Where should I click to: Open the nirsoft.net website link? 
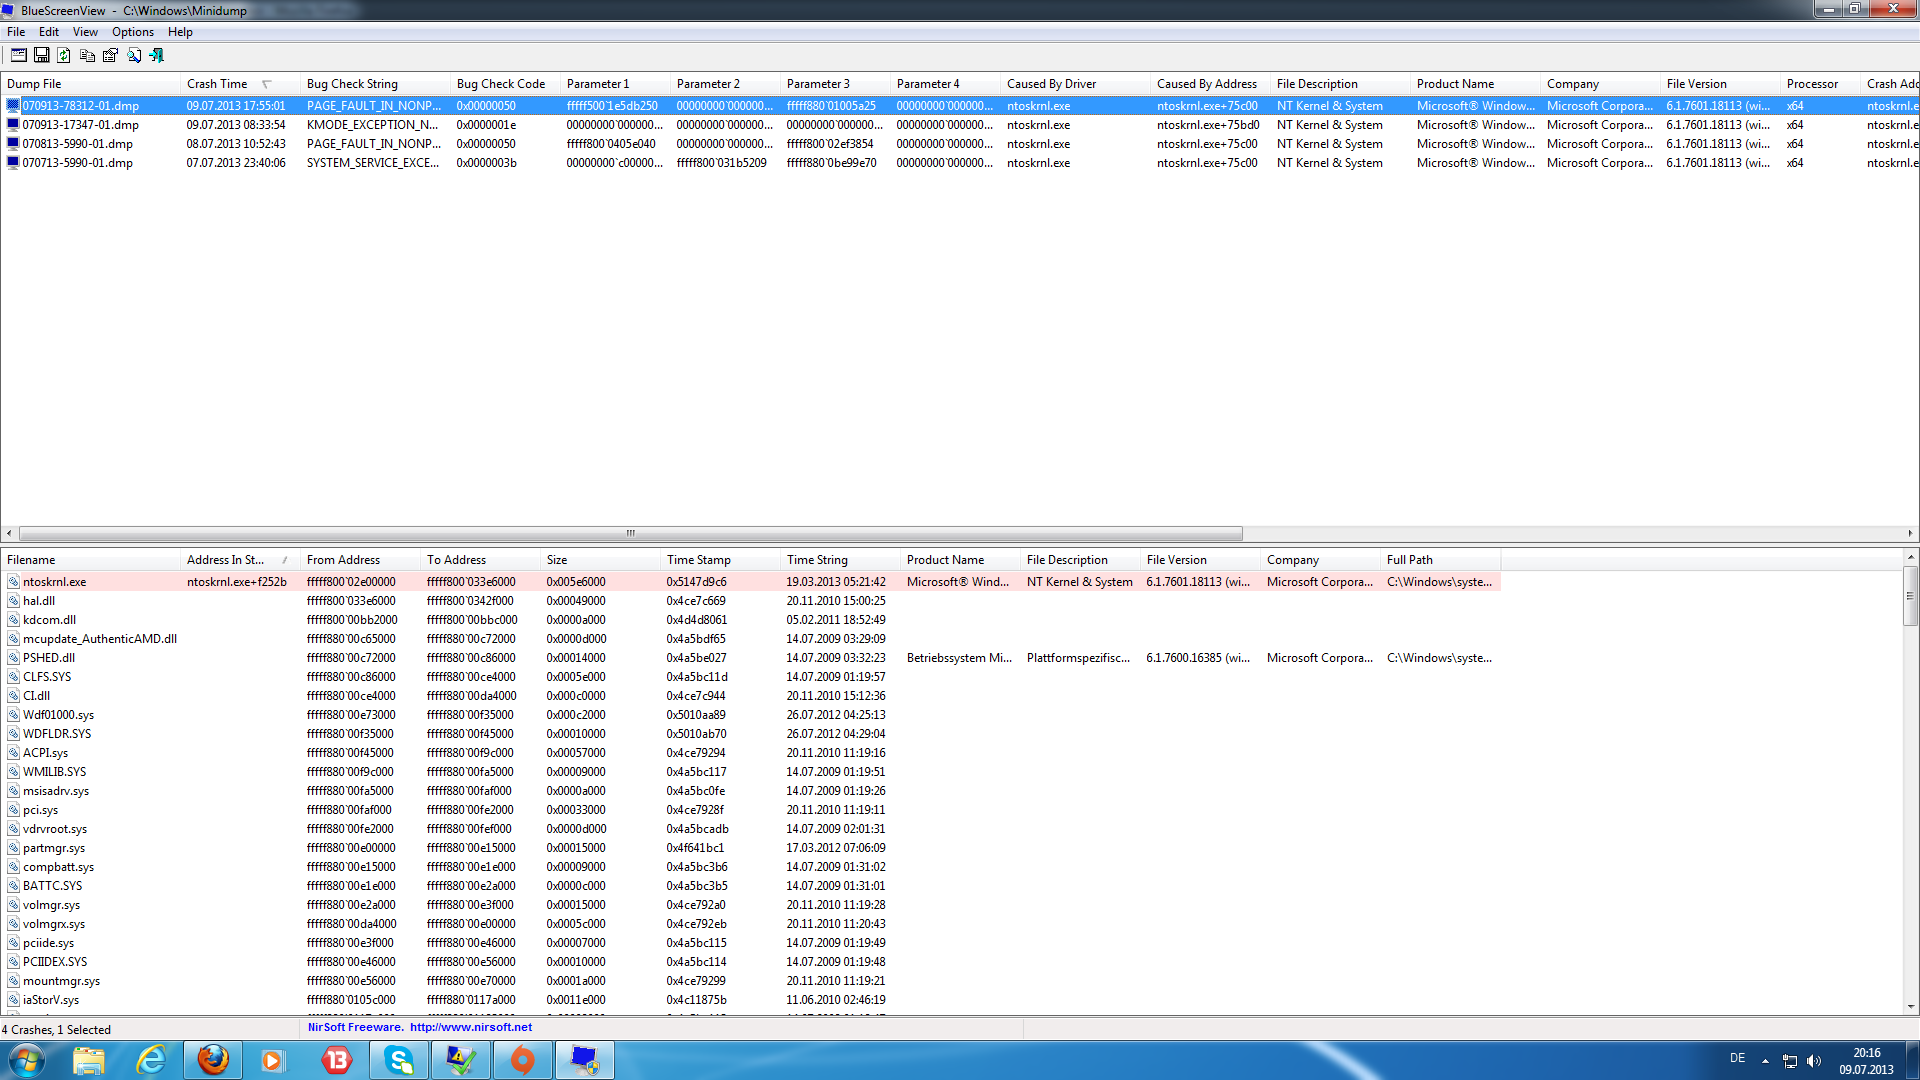click(x=470, y=1027)
